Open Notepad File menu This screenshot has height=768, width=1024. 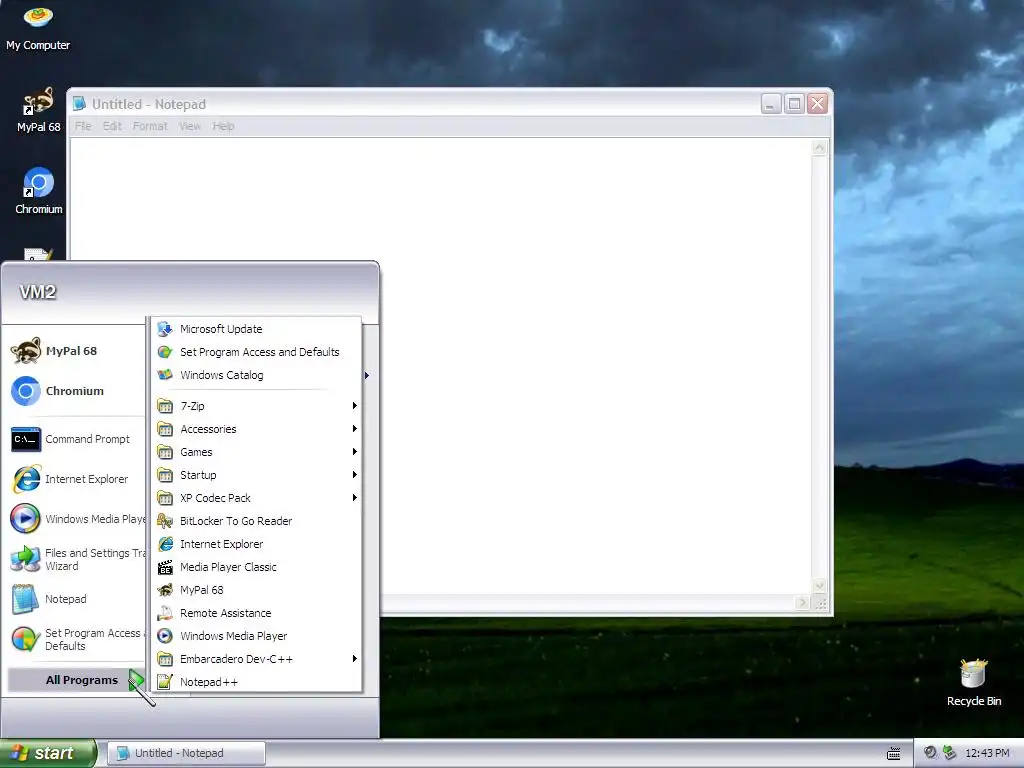pos(83,126)
